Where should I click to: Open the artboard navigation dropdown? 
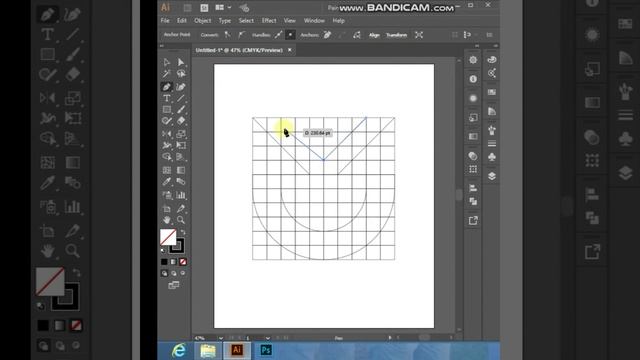click(x=267, y=338)
